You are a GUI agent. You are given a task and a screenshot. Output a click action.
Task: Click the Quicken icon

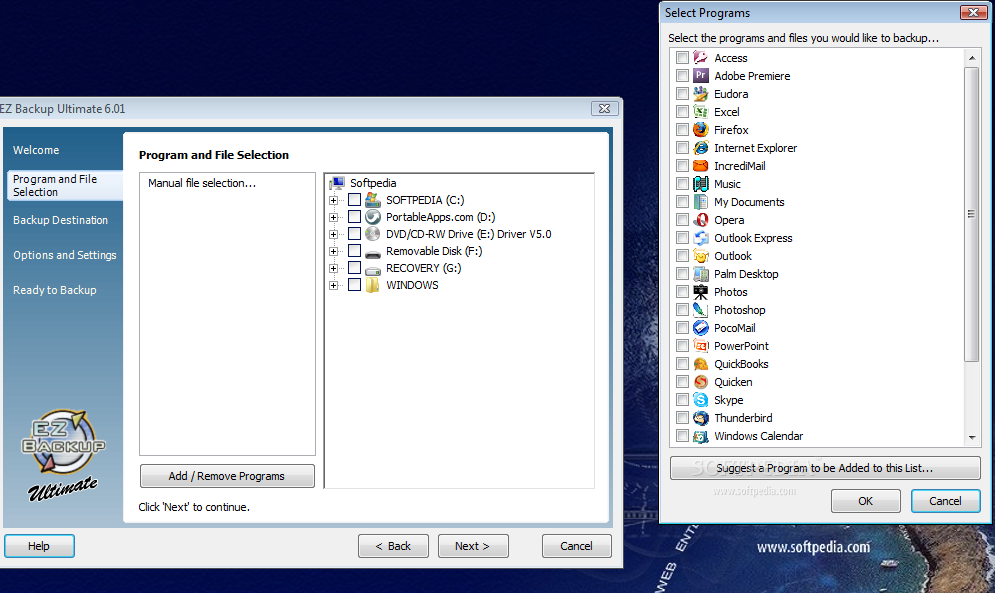tap(701, 382)
